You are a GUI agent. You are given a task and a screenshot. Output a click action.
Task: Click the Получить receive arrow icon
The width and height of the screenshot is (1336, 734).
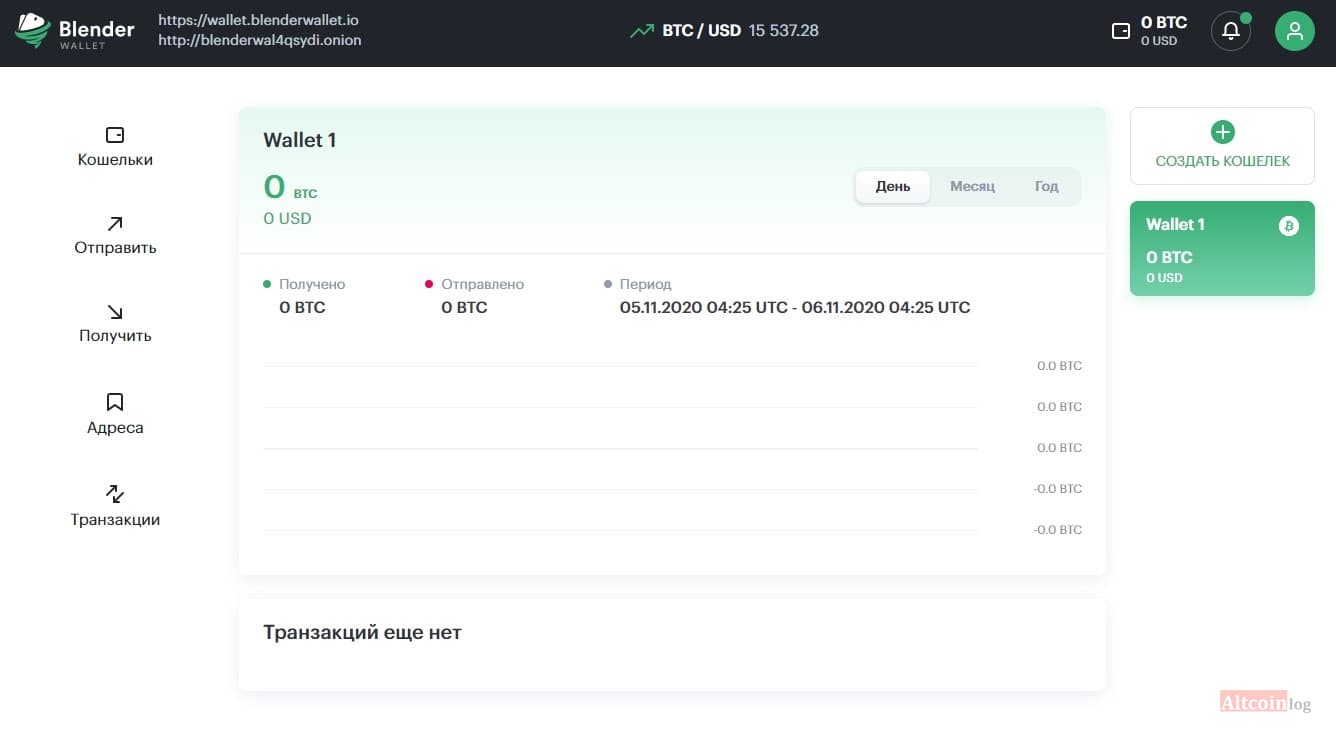point(115,312)
